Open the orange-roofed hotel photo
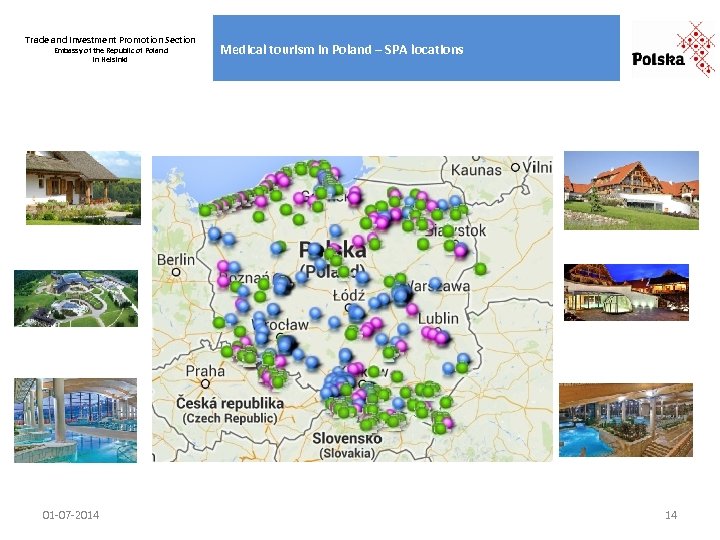Screen dimensions: 720x540 [631, 190]
